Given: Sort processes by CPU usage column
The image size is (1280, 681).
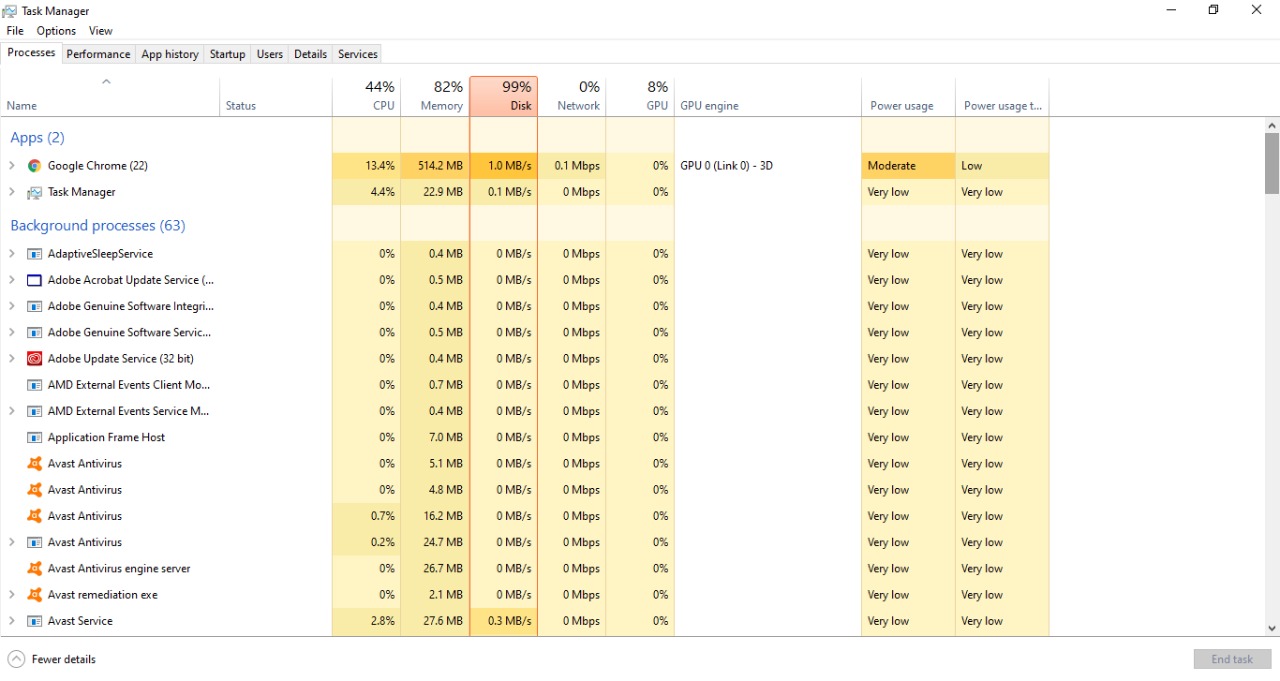Looking at the screenshot, I should [x=366, y=95].
